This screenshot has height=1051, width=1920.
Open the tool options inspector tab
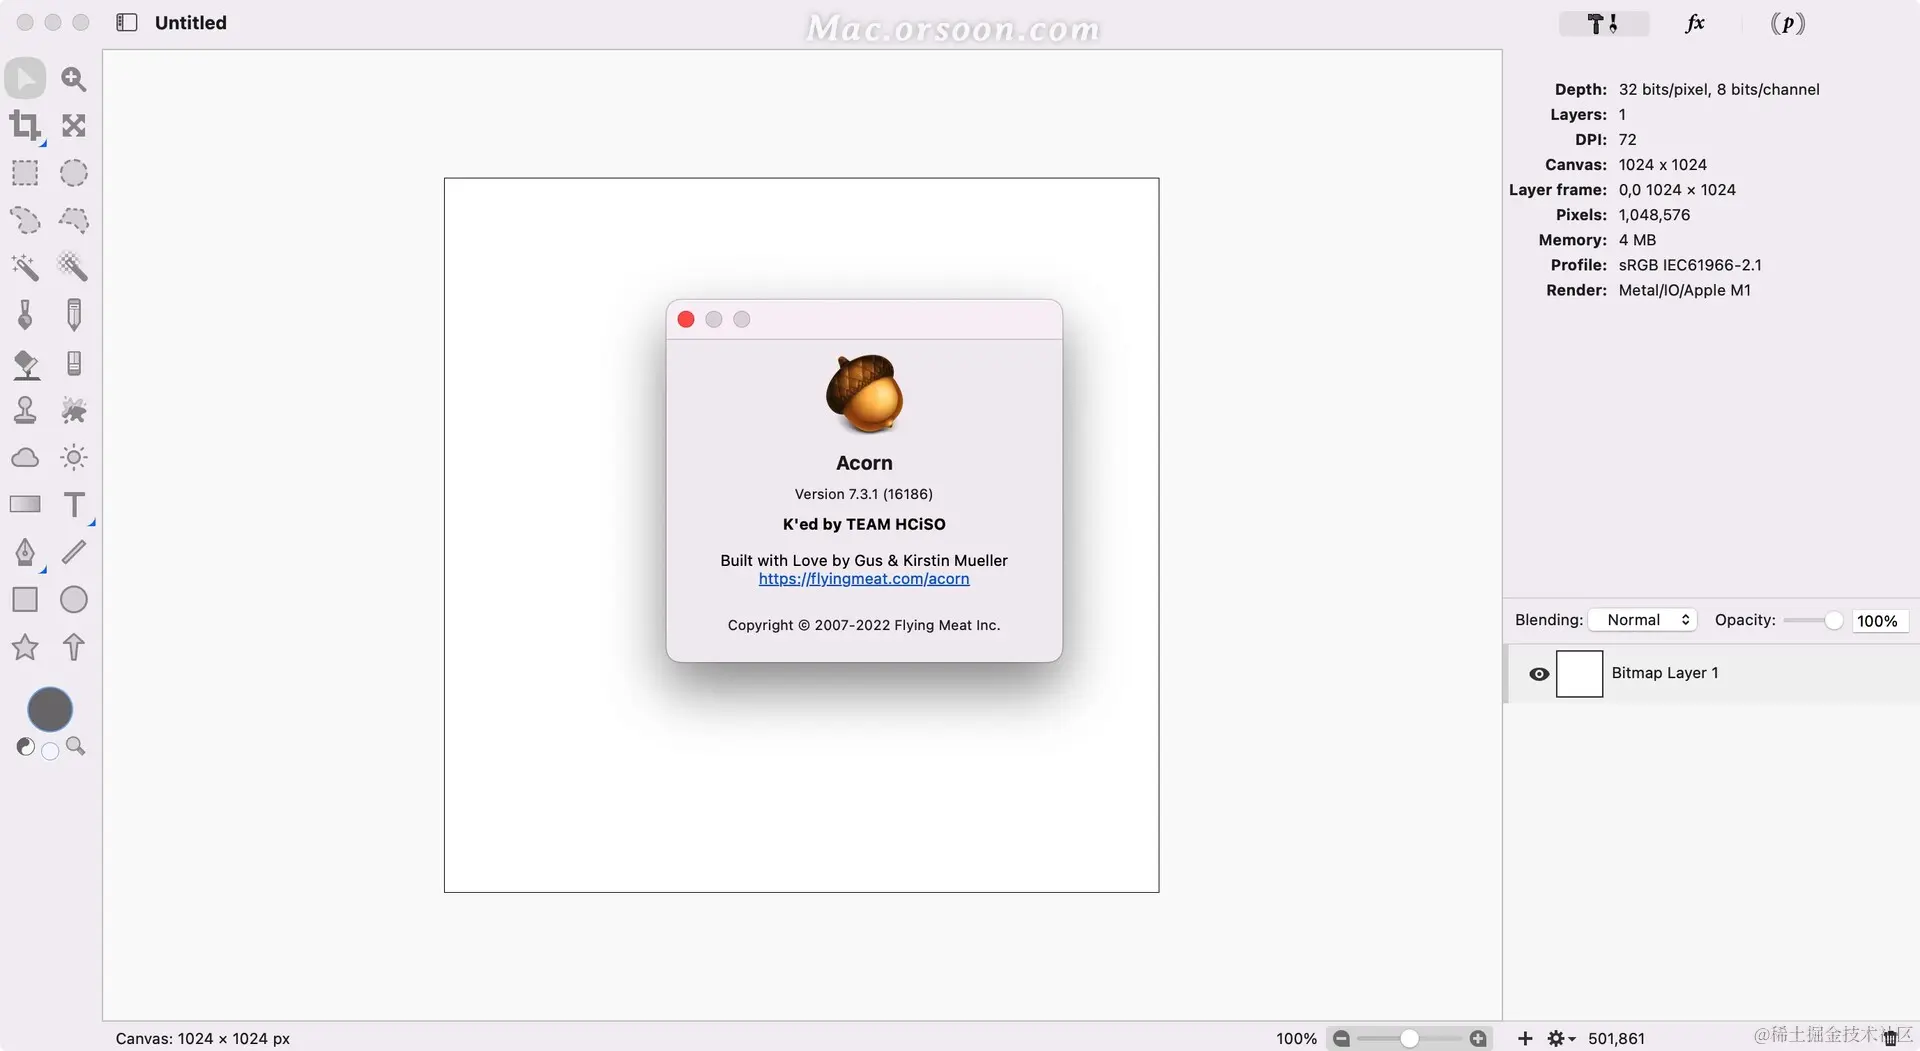point(1604,23)
